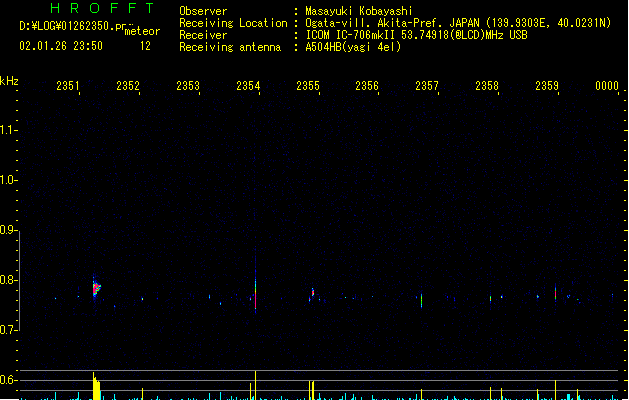629x400 pixels.
Task: Click the tall yellow power bar after 2351
Action: pyautogui.click(x=96, y=386)
